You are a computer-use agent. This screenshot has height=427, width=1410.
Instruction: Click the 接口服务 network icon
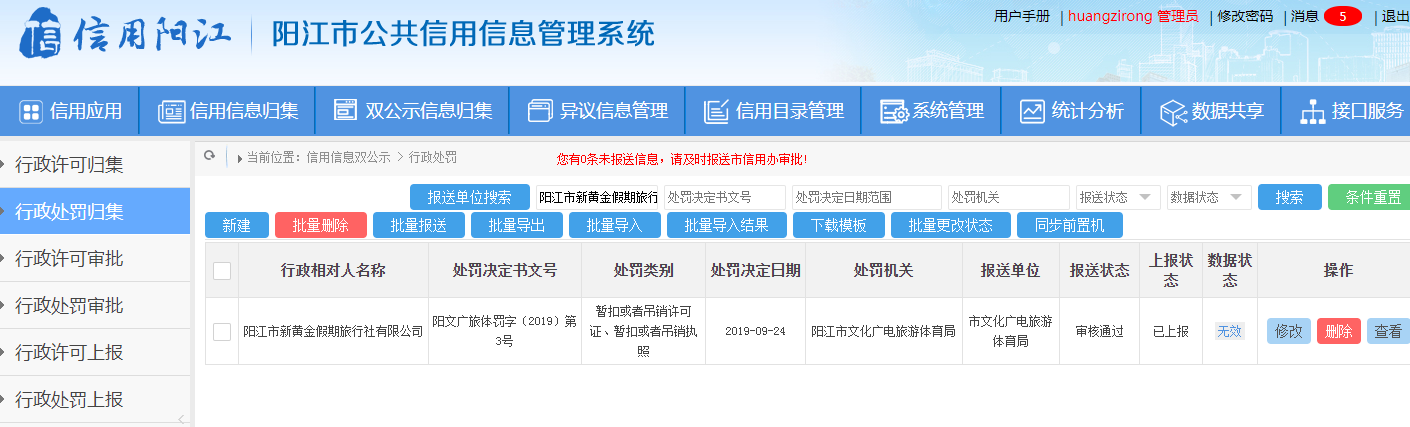1312,112
